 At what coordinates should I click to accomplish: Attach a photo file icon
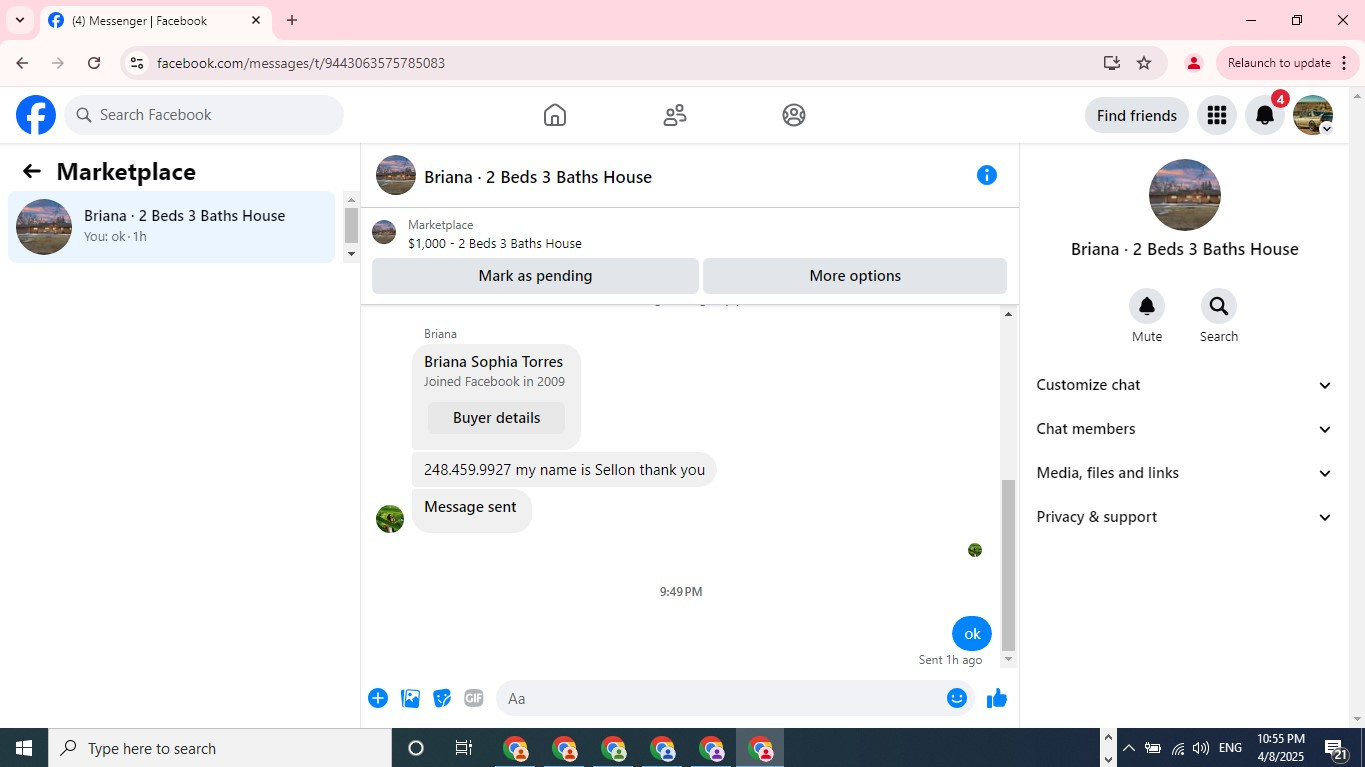(x=410, y=698)
